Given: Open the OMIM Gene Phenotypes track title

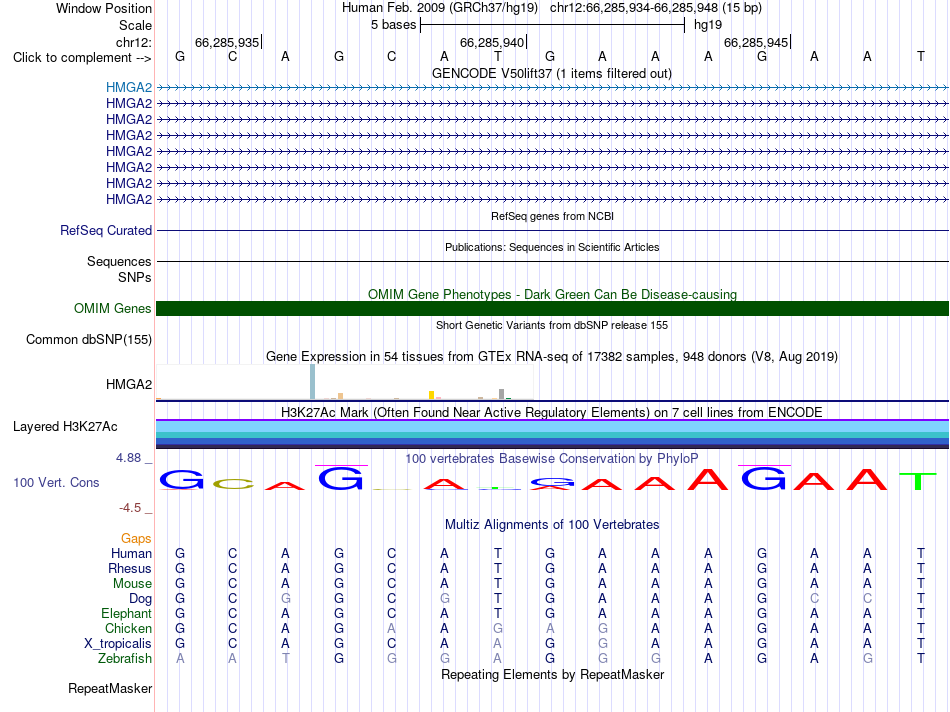Looking at the screenshot, I should coord(552,294).
